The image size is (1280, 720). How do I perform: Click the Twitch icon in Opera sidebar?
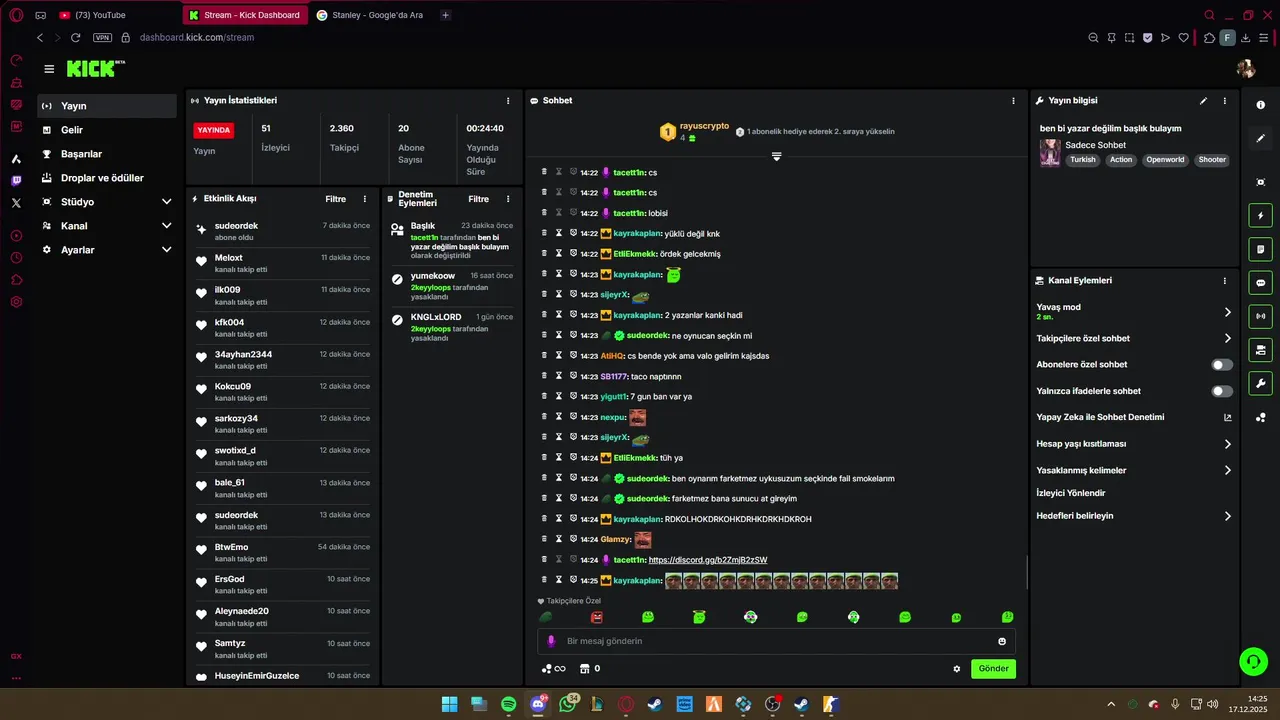tap(16, 181)
